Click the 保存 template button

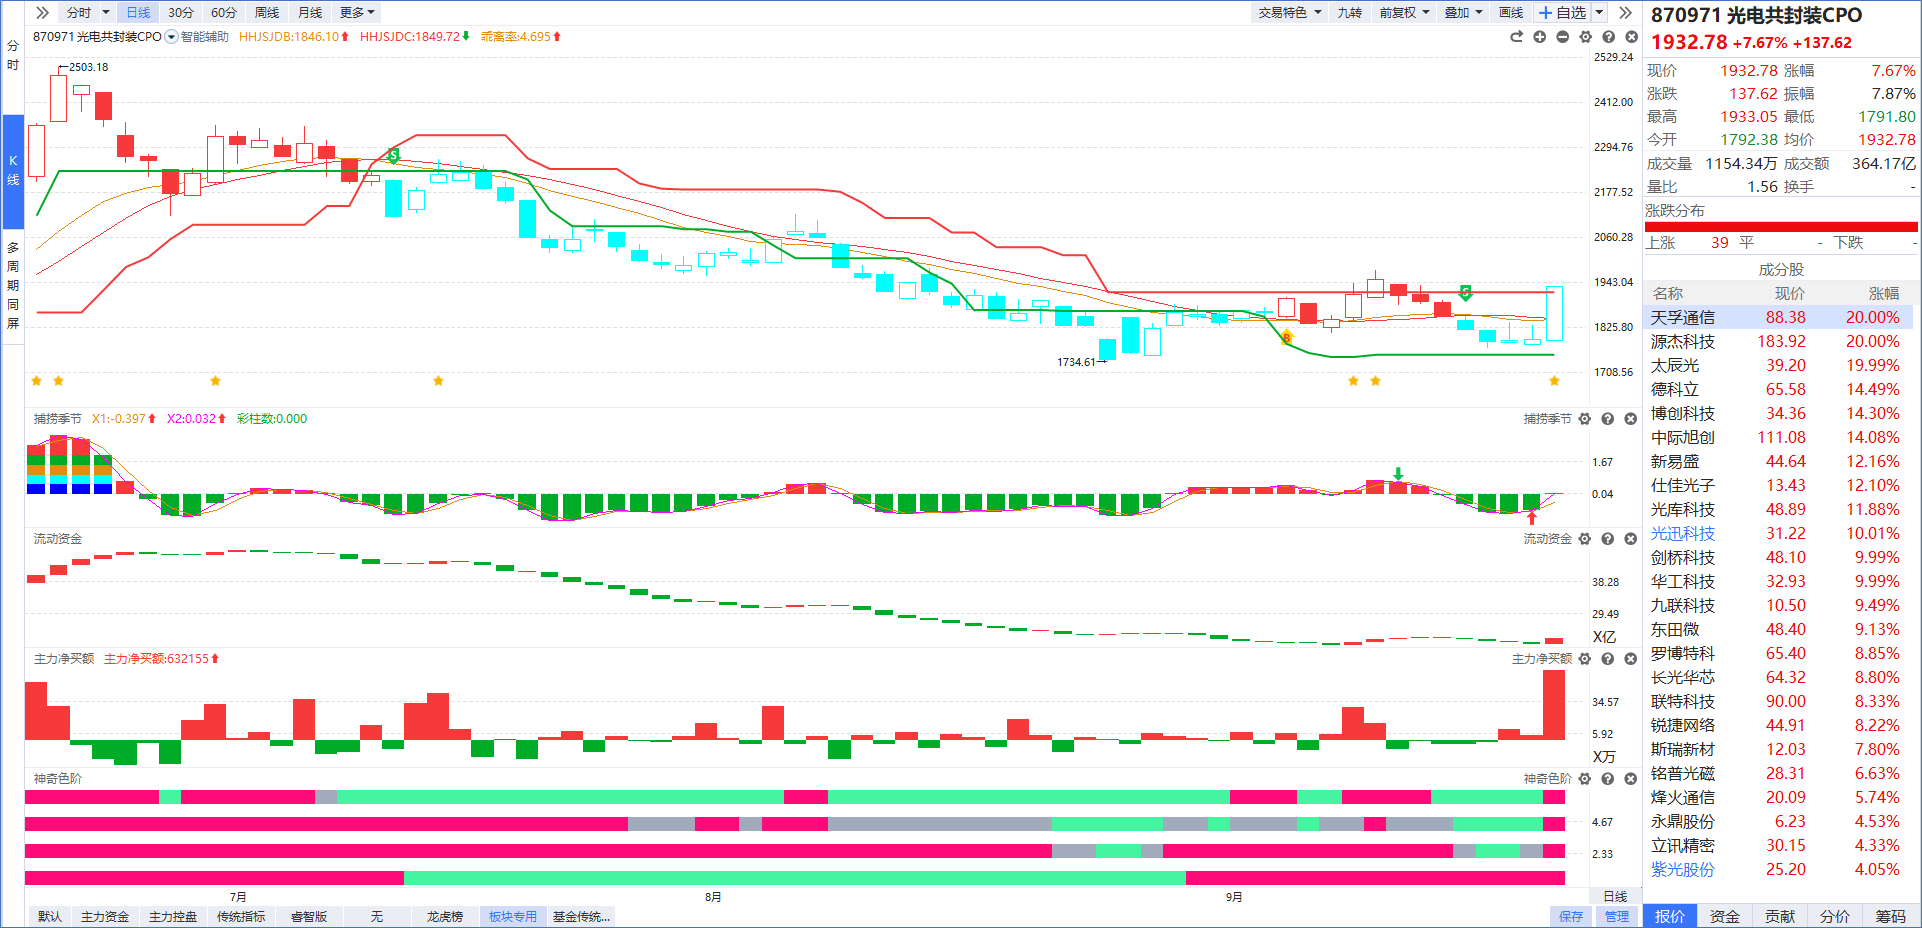[x=1571, y=916]
